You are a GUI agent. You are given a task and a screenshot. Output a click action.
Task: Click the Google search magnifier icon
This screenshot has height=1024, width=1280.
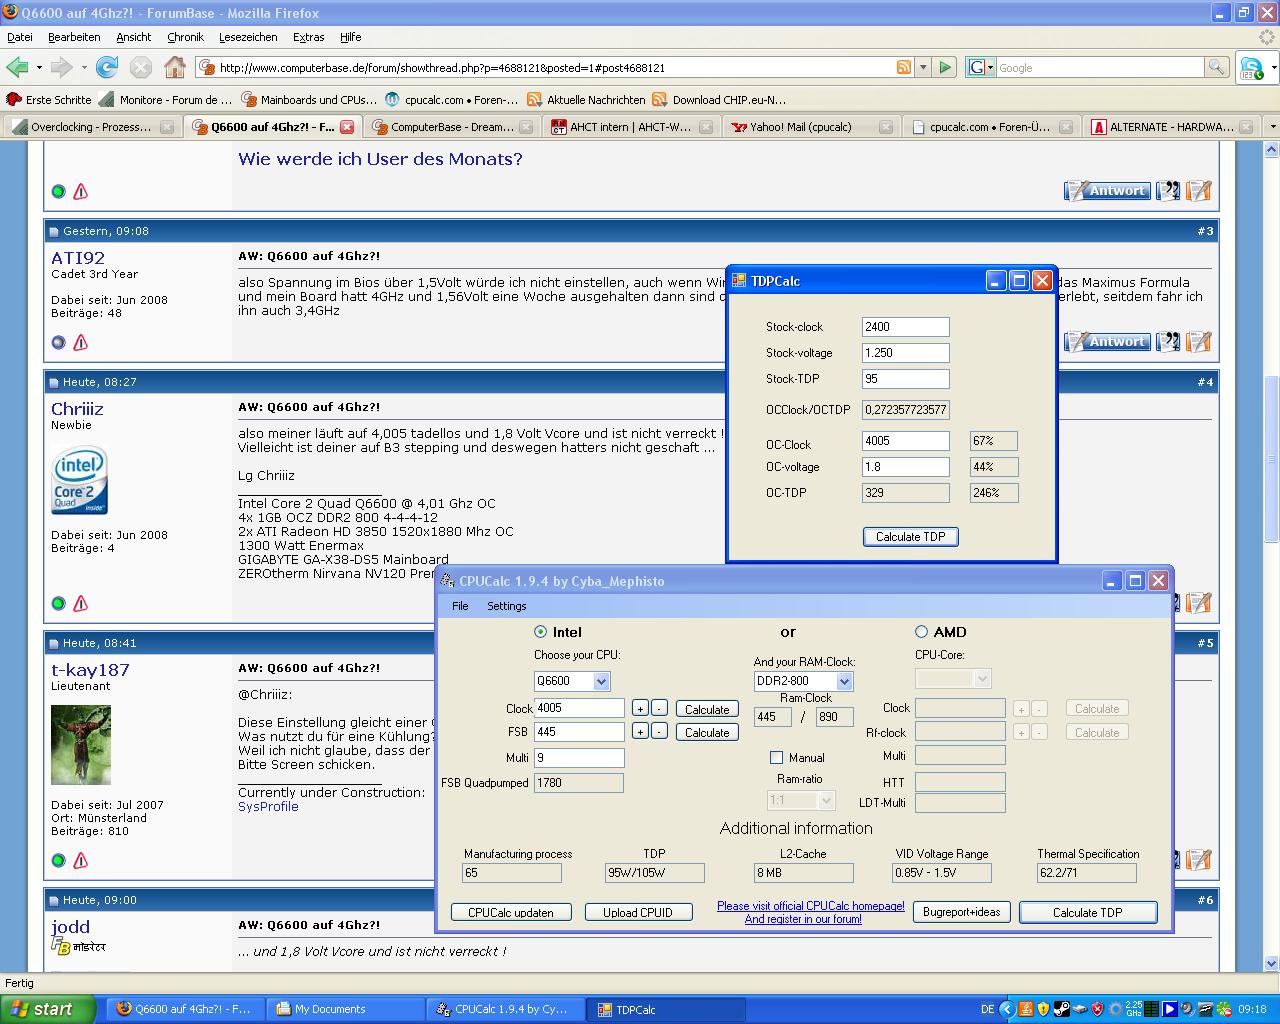1216,67
